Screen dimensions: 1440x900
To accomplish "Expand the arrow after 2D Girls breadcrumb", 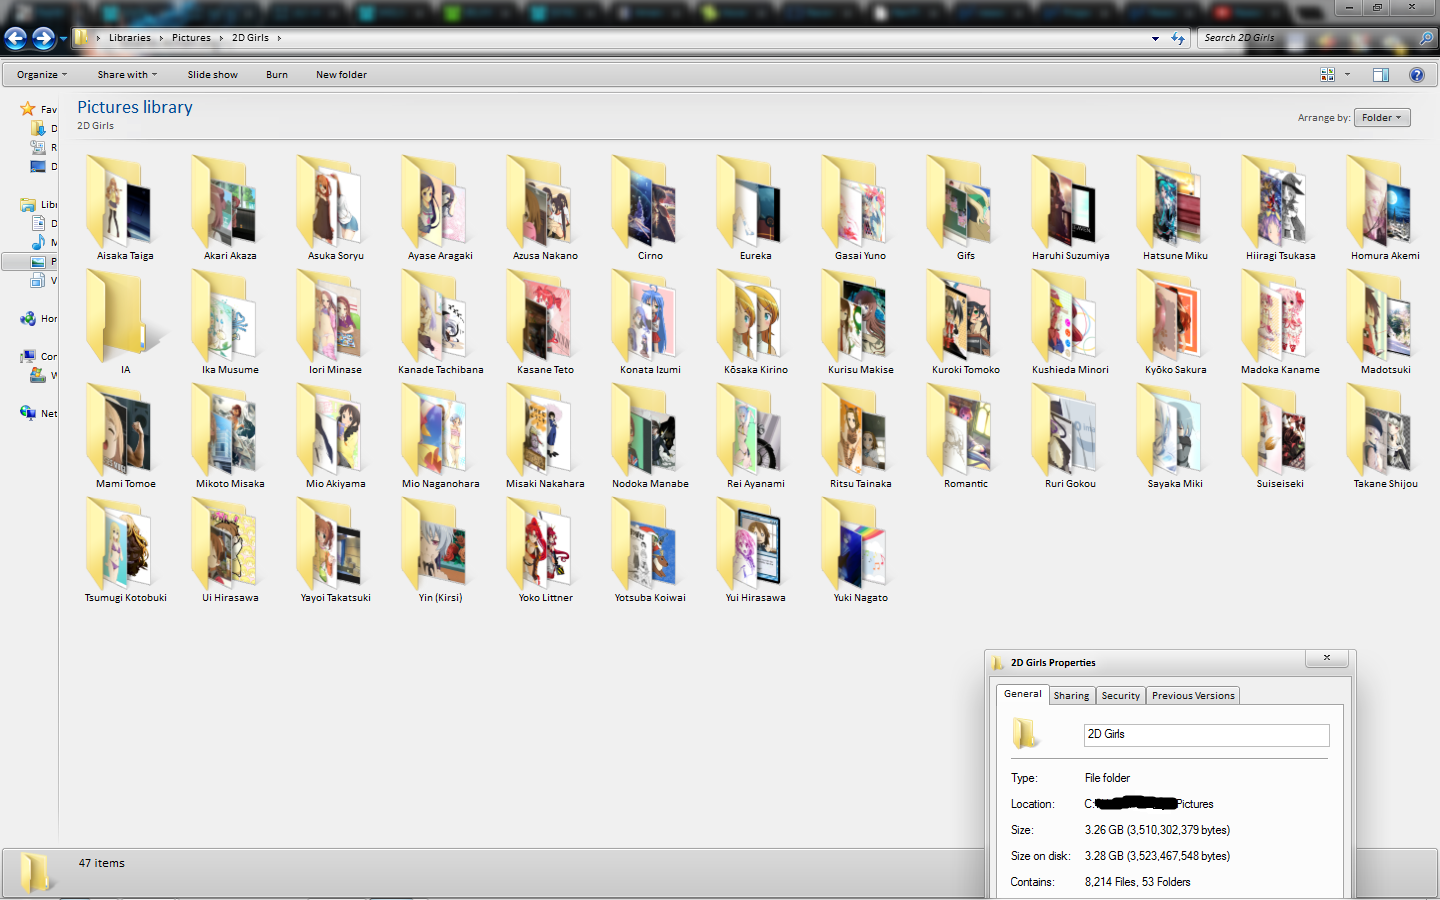I will [279, 38].
